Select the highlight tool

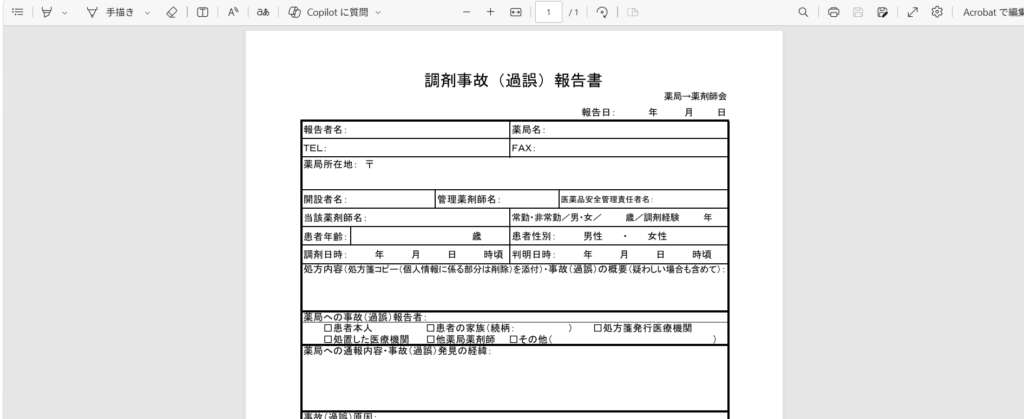pyautogui.click(x=47, y=12)
